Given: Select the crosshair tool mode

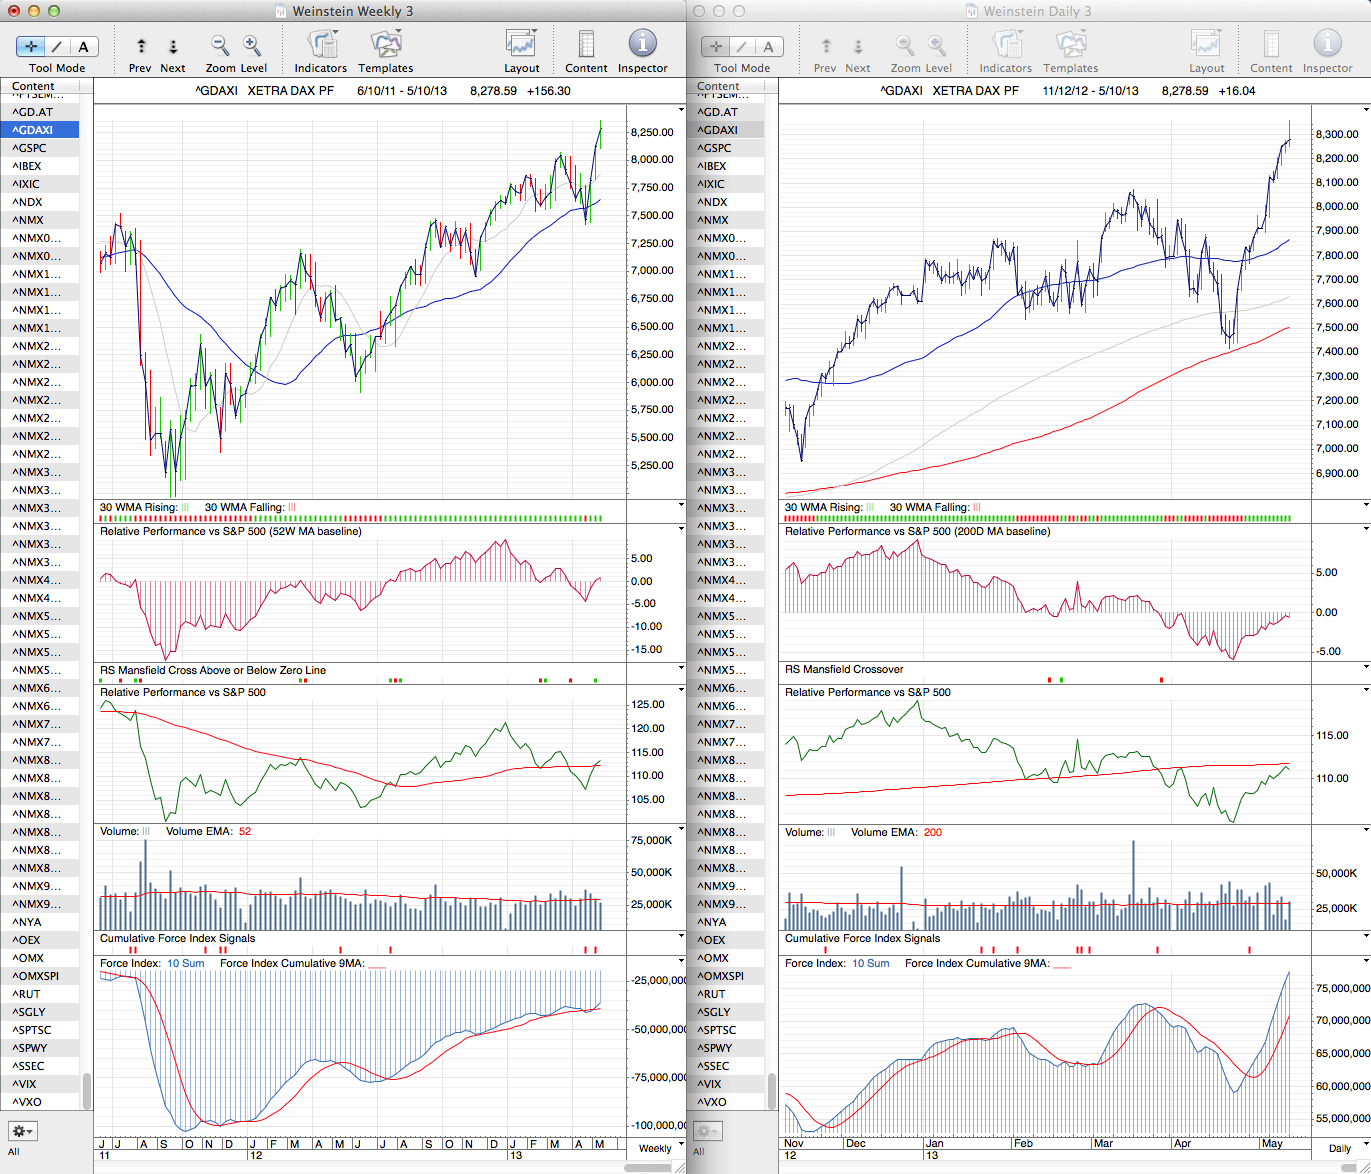Looking at the screenshot, I should pyautogui.click(x=31, y=46).
